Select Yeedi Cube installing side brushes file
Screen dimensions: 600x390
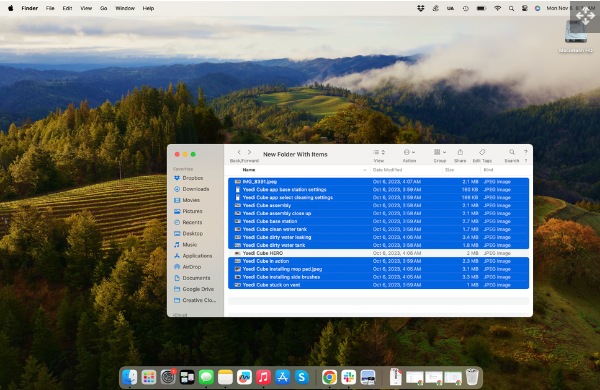[378, 277]
